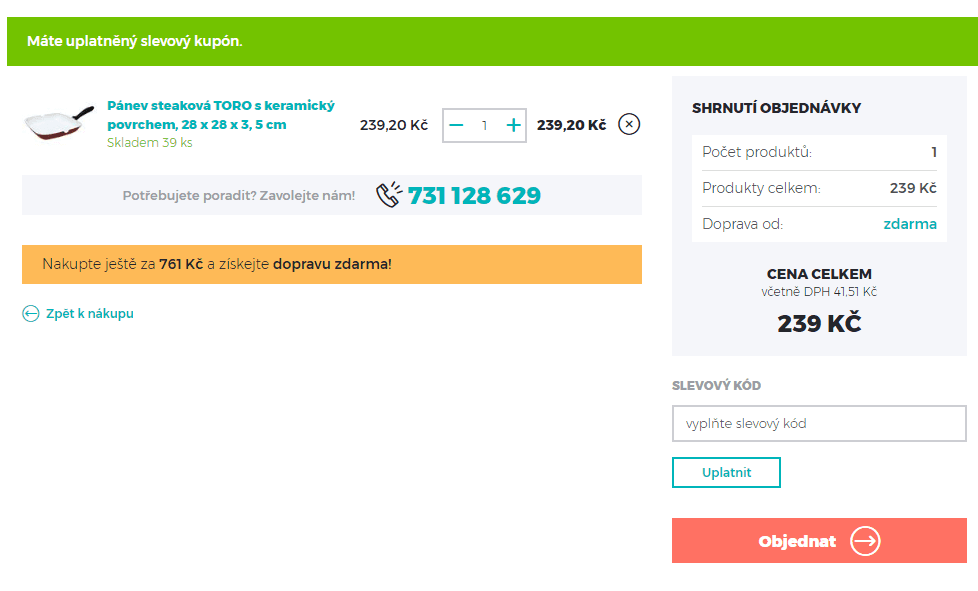Increase product quantity with plus icon

coord(513,125)
